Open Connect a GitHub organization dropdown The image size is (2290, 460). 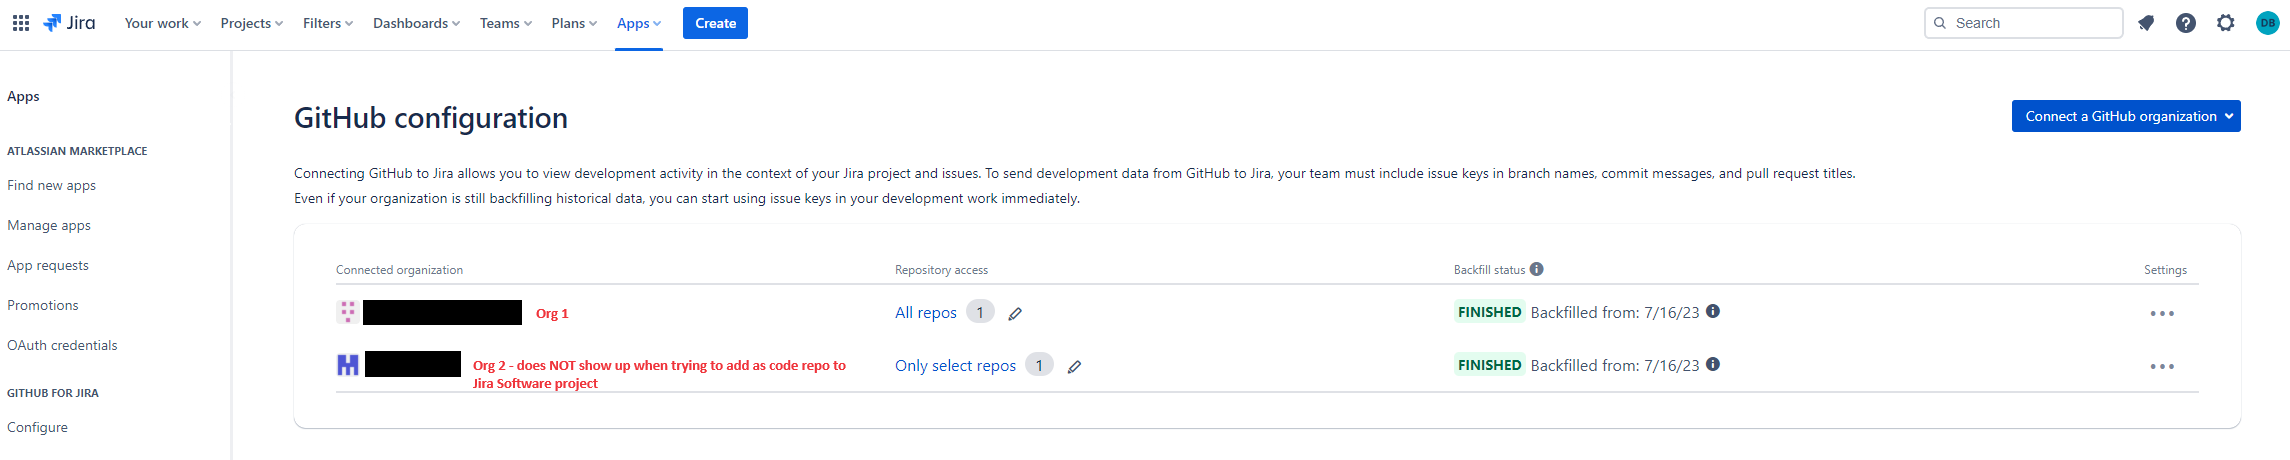[2126, 116]
